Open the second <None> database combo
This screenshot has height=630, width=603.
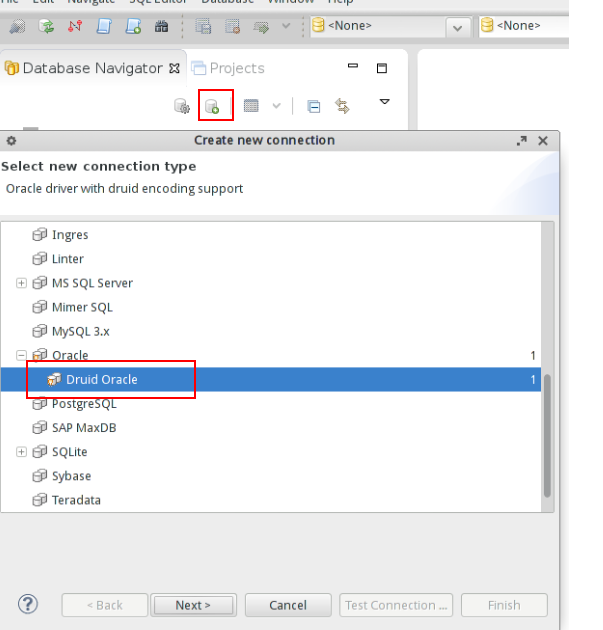[524, 26]
